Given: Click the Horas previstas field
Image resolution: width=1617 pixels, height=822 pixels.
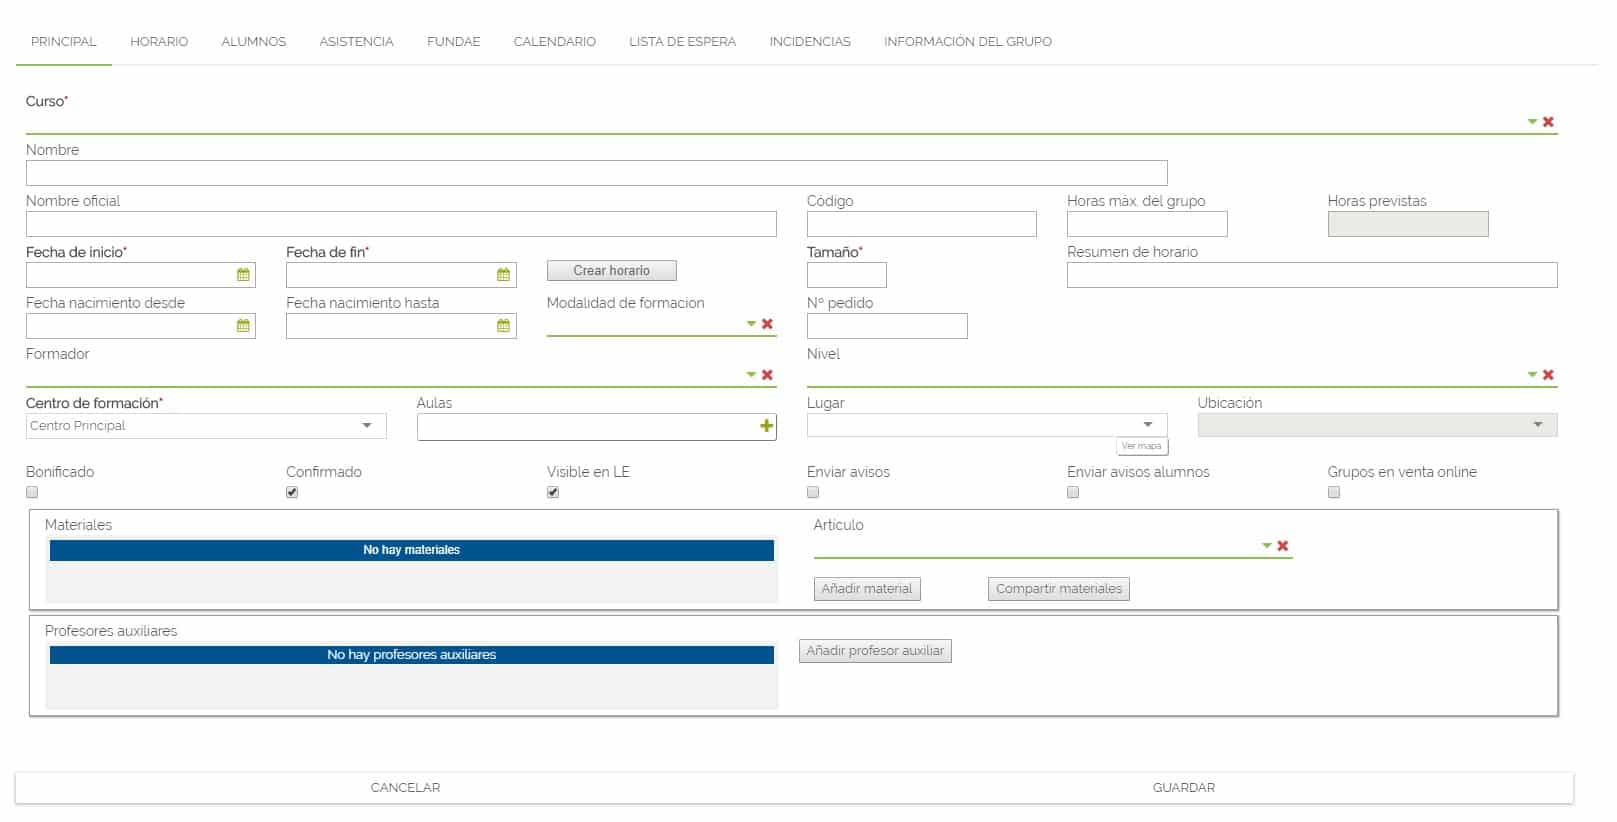Looking at the screenshot, I should tap(1408, 224).
